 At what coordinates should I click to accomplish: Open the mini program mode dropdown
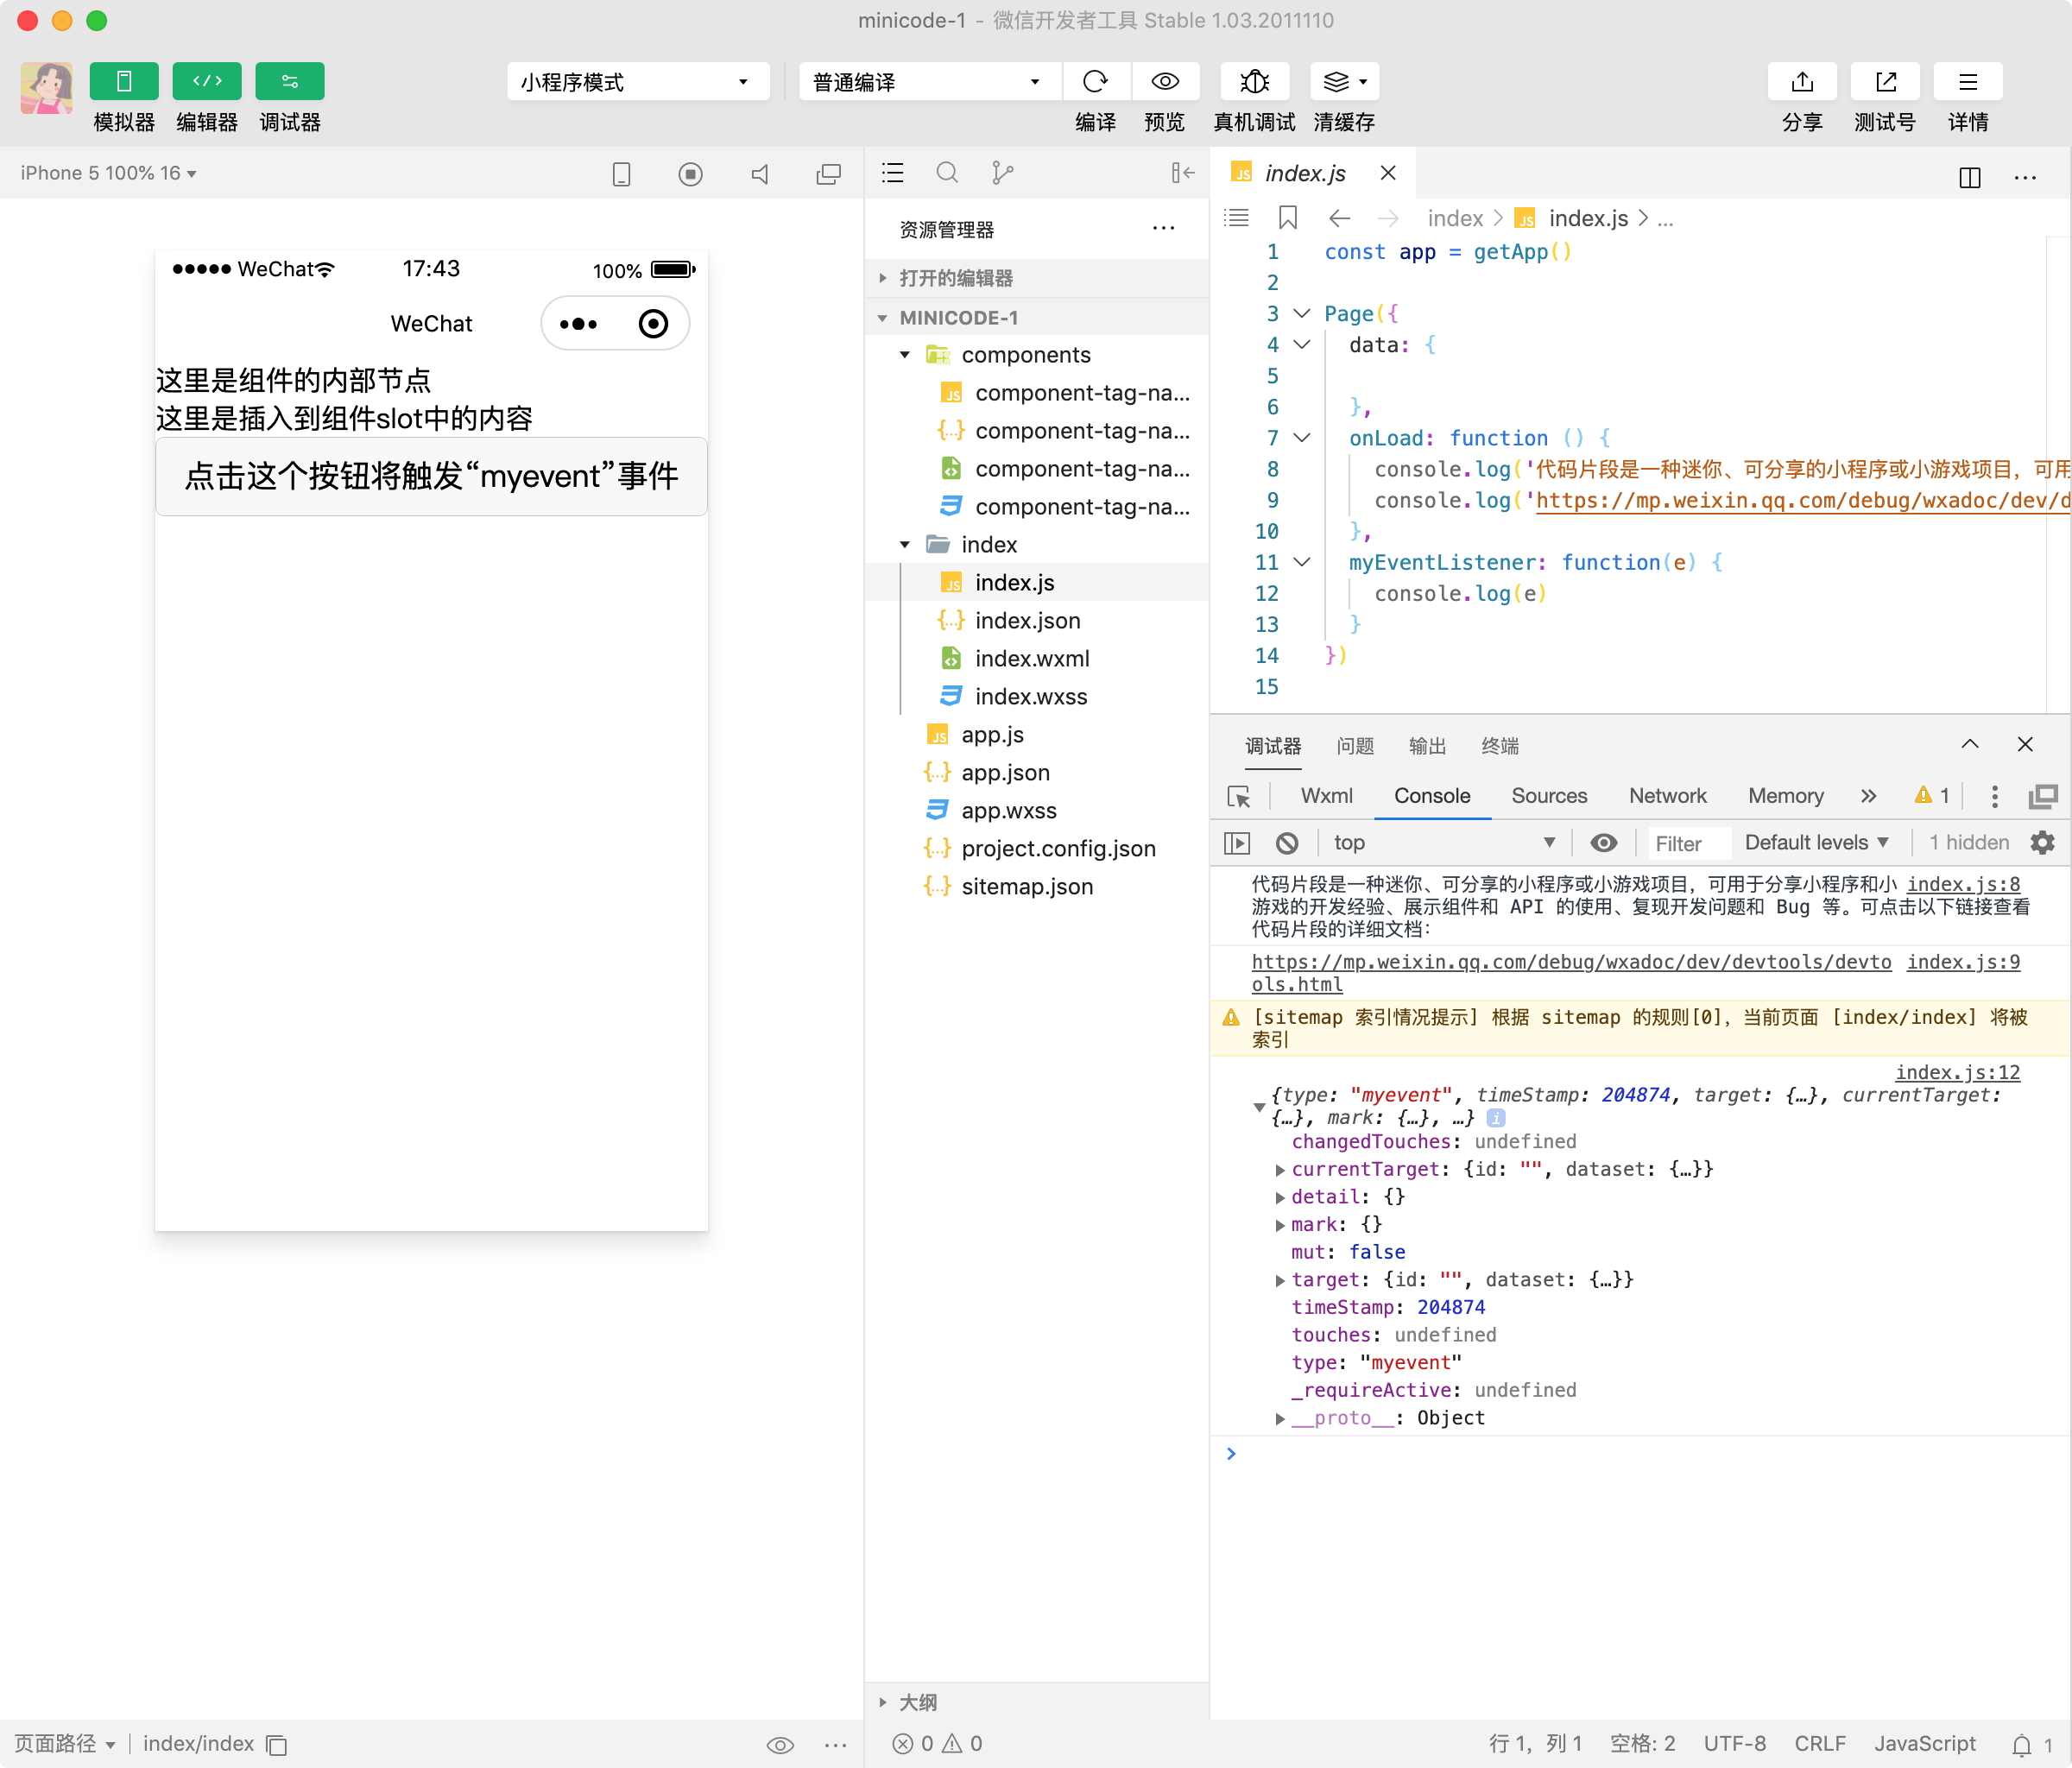coord(637,82)
